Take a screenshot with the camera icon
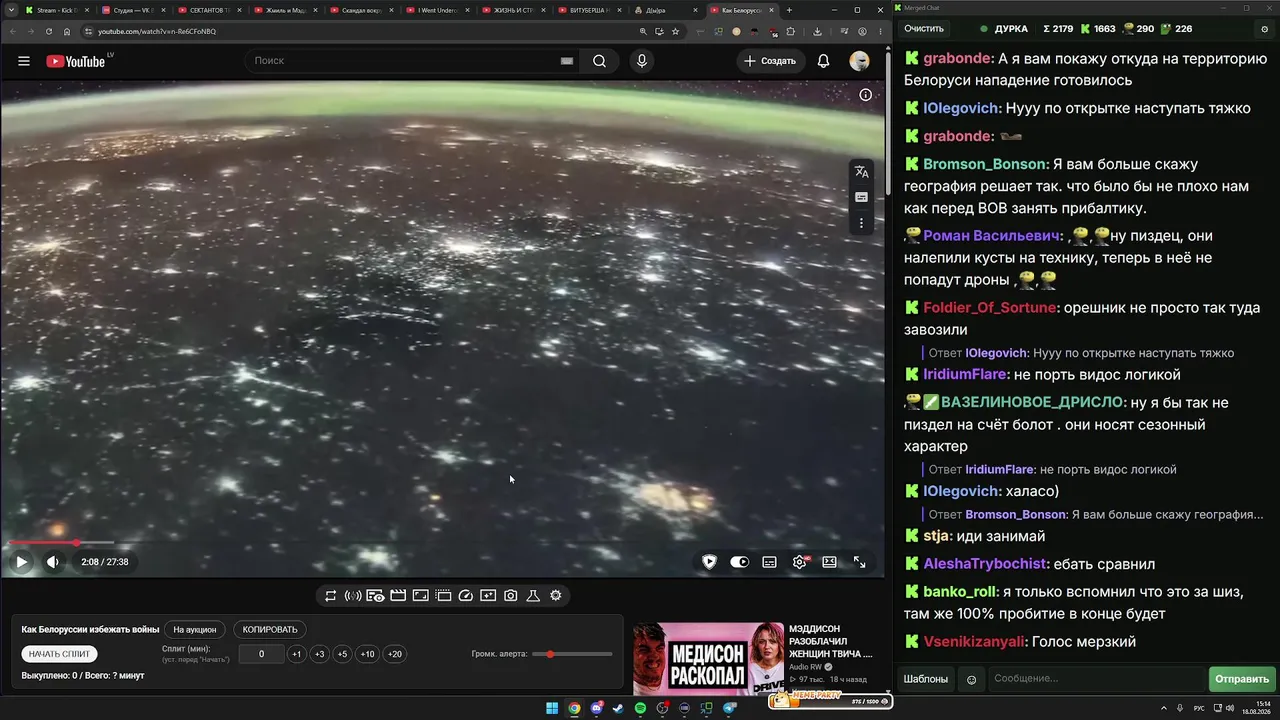 point(510,596)
